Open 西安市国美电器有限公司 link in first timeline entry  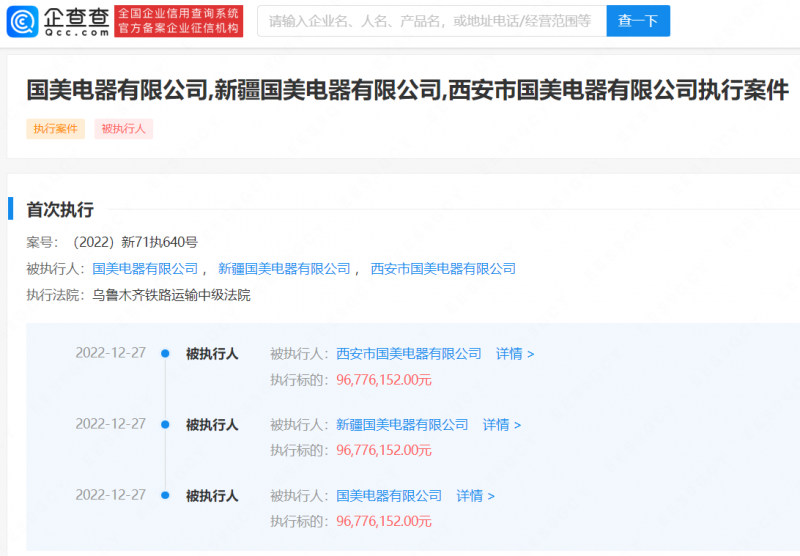[409, 353]
